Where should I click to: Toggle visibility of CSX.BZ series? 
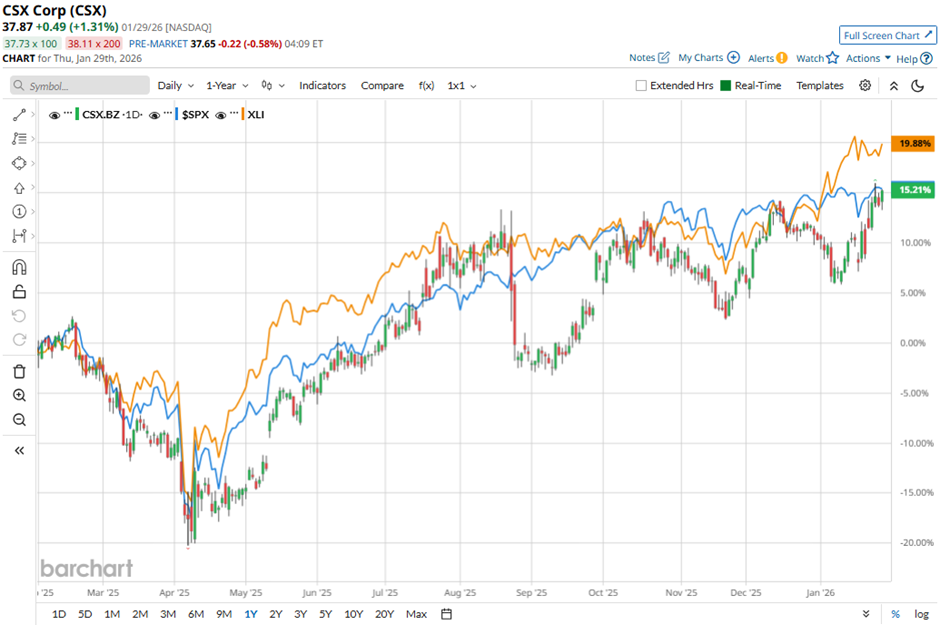(x=55, y=115)
